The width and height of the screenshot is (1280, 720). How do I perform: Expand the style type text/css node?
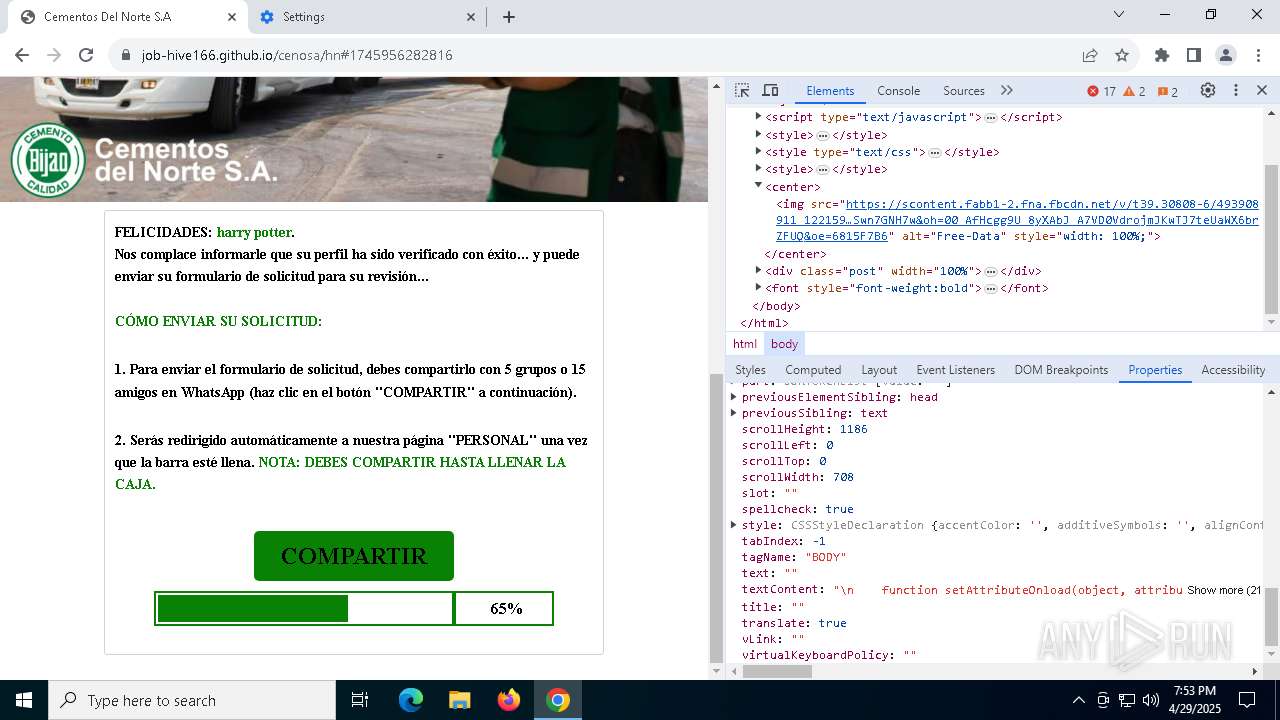point(758,152)
